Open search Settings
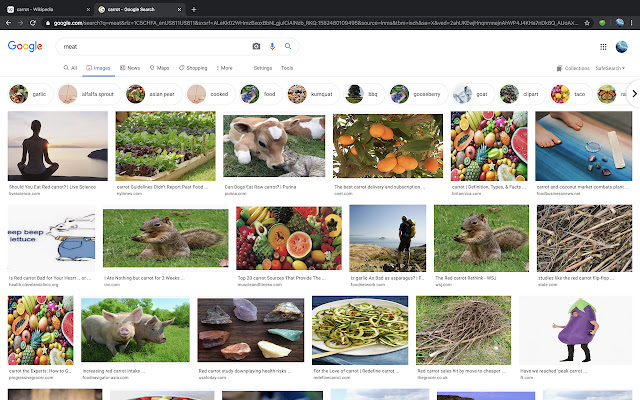Screen dimensions: 640x400 (x=262, y=68)
